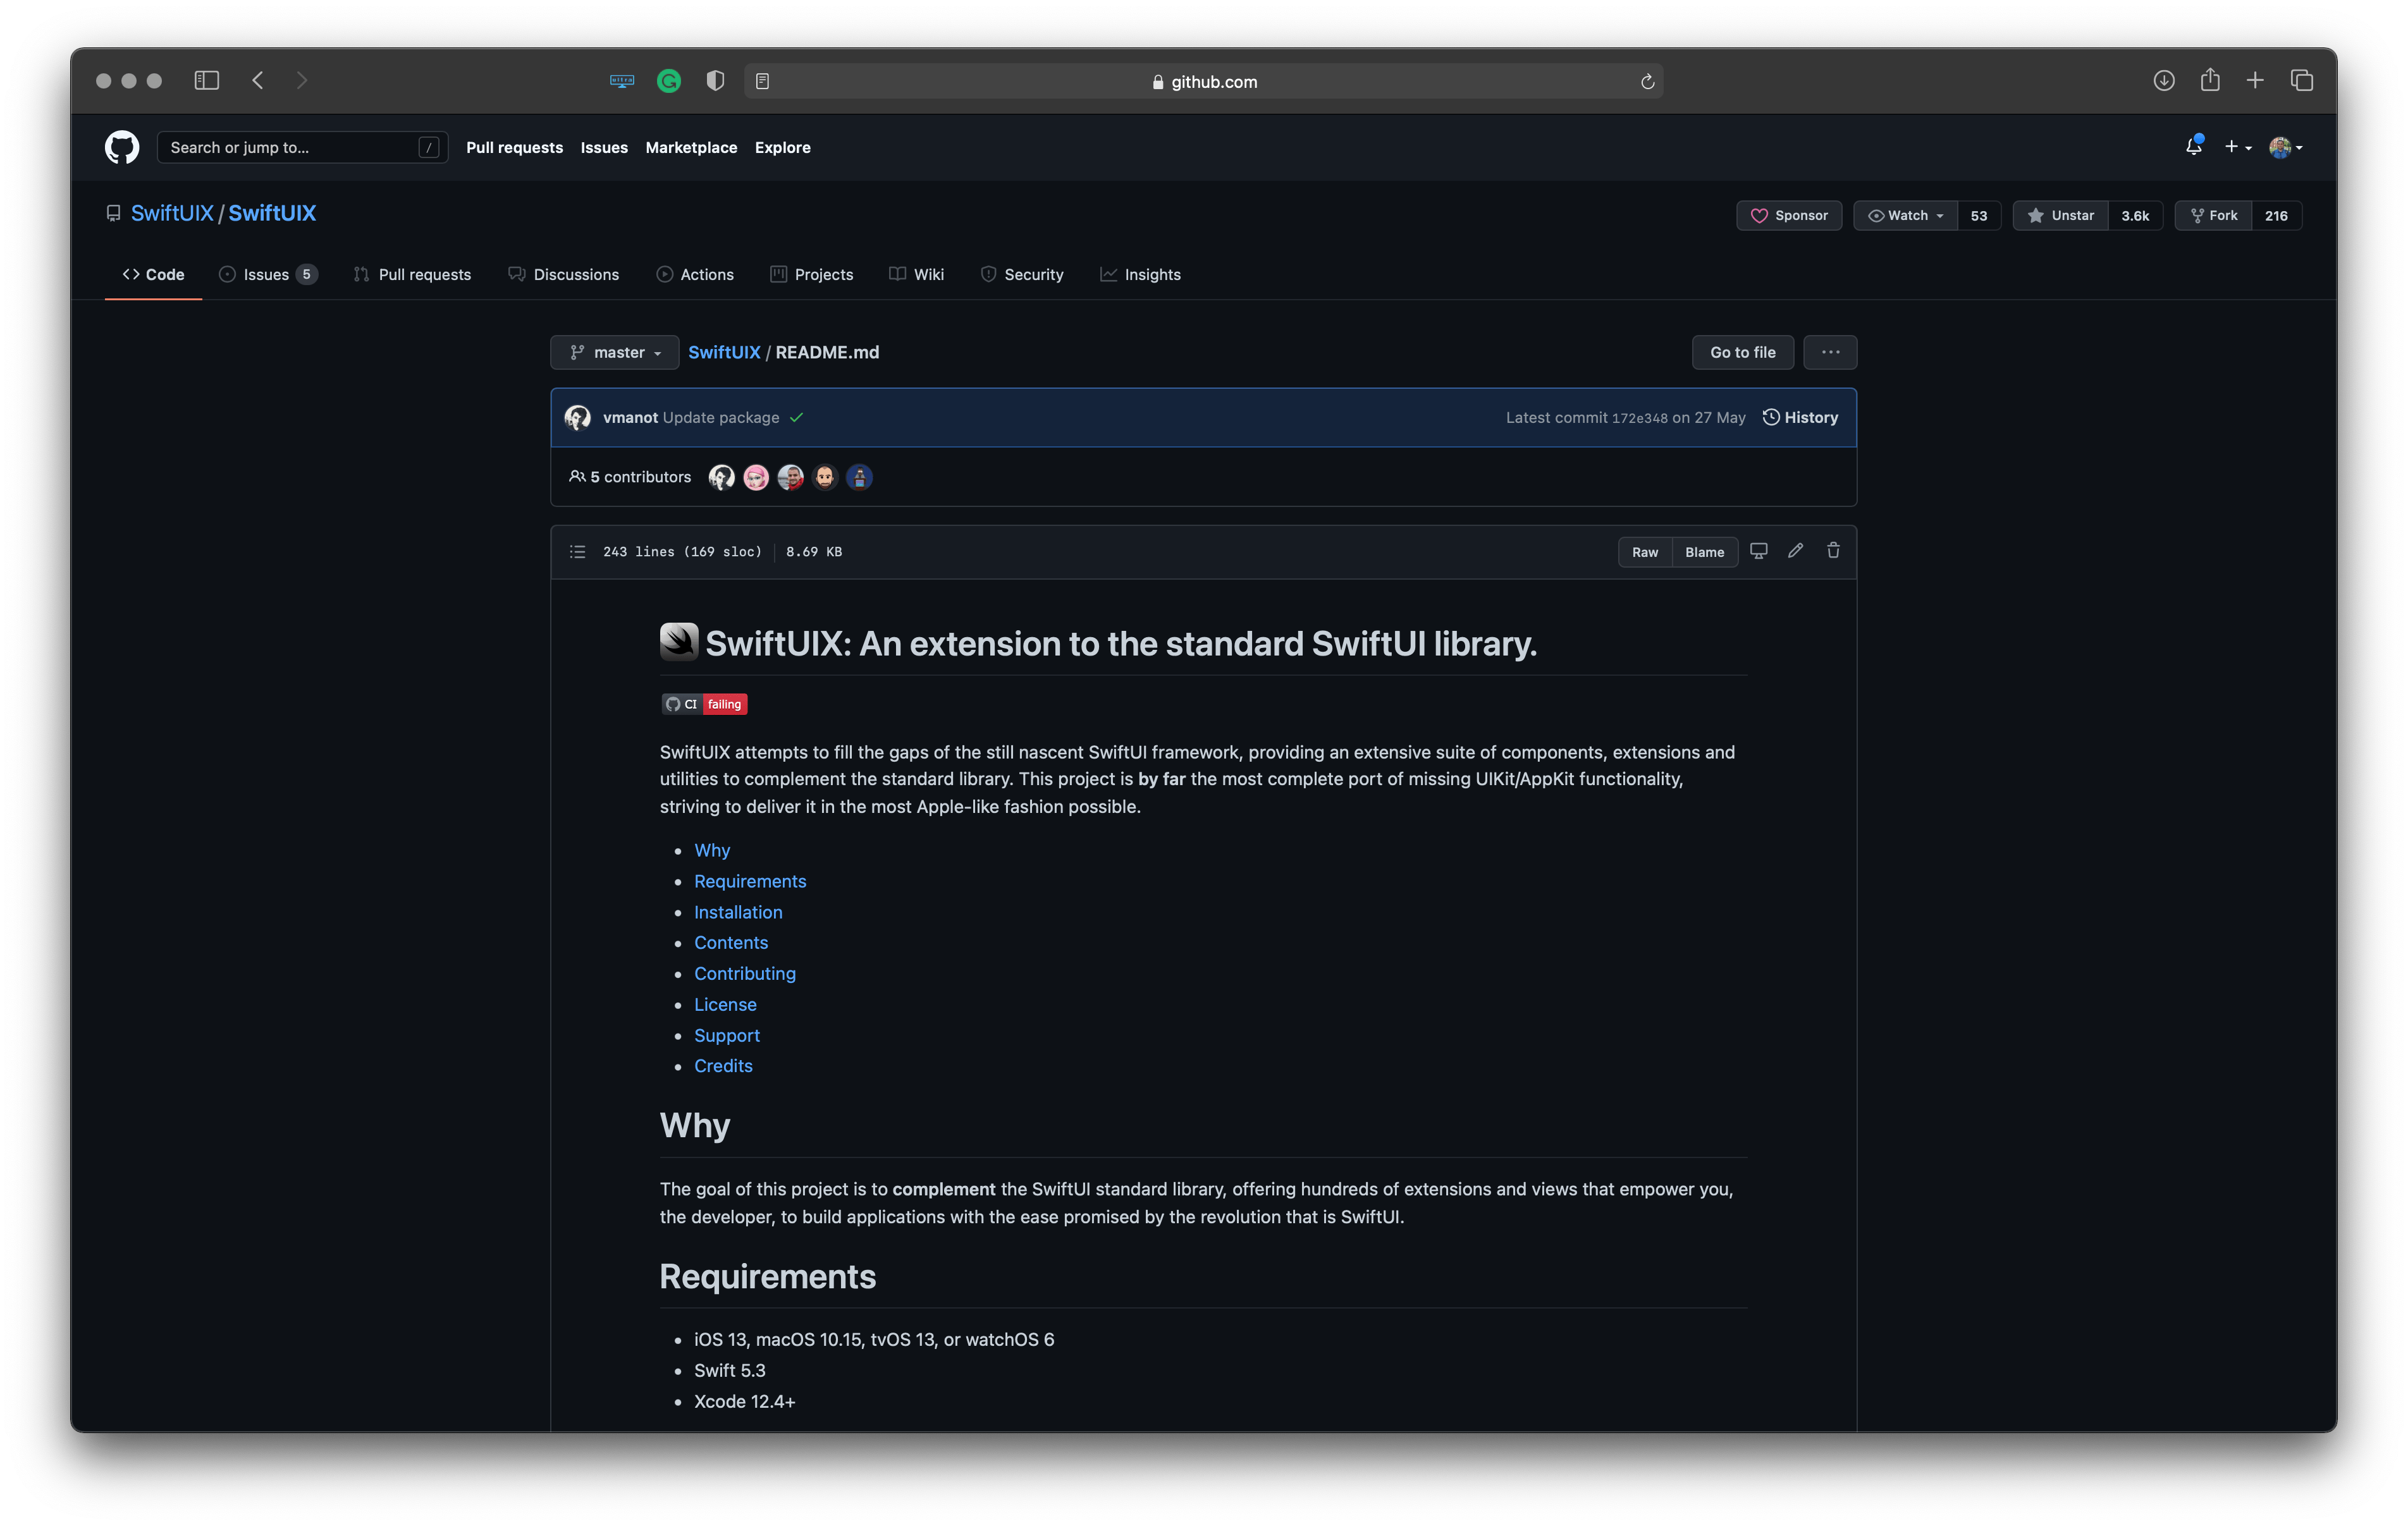Viewport: 2408px width, 1526px height.
Task: Open the Safari share menu
Action: (x=2209, y=80)
